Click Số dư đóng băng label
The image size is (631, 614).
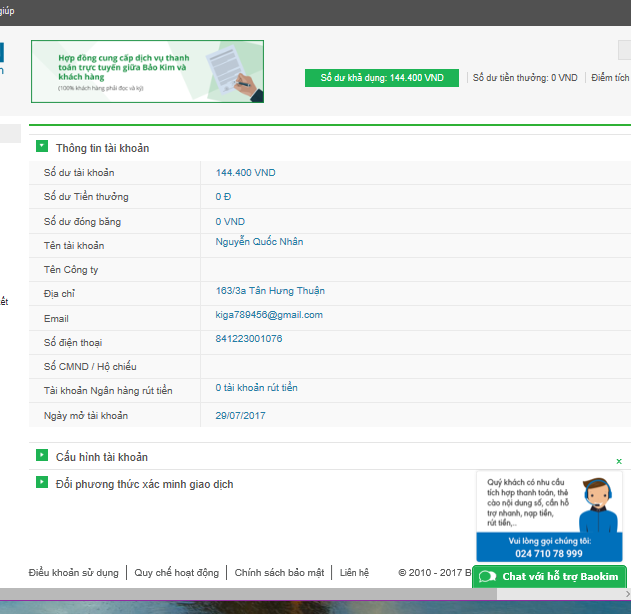click(82, 222)
